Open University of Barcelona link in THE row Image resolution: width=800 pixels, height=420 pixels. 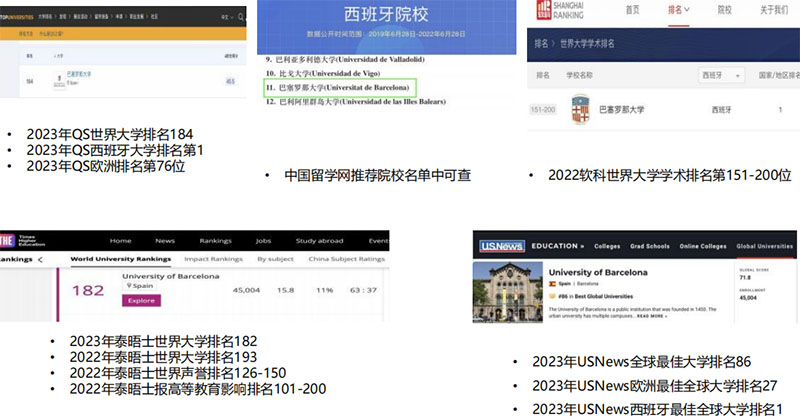coord(171,276)
